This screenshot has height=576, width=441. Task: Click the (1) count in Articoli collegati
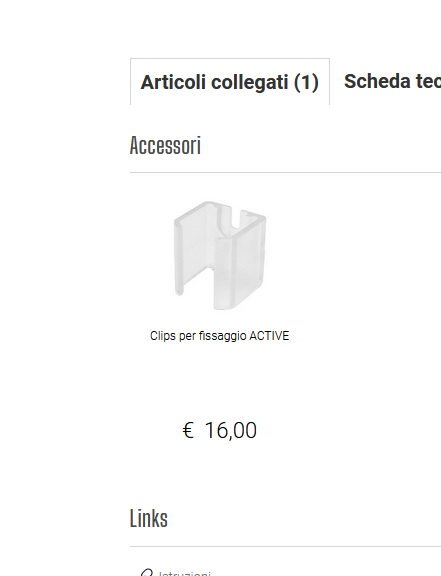[x=306, y=82]
